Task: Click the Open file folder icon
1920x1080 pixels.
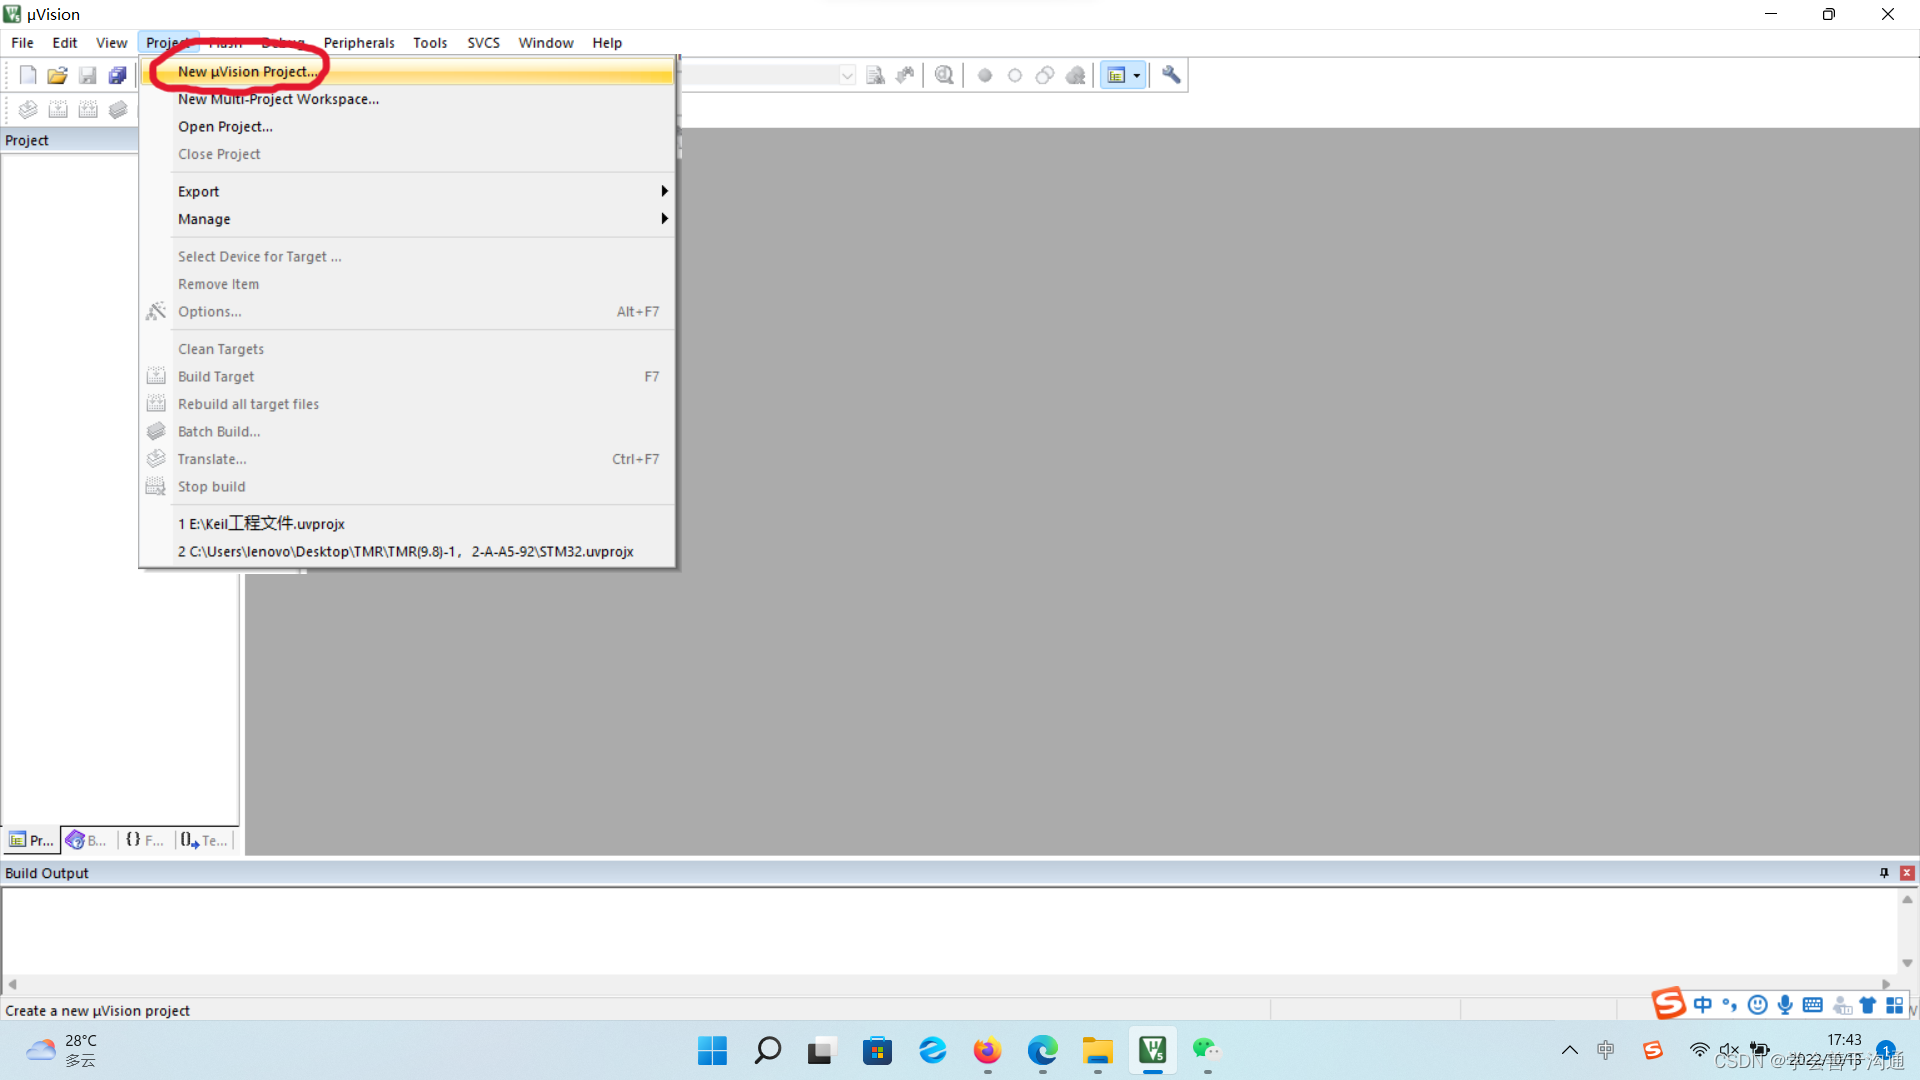Action: click(x=58, y=75)
